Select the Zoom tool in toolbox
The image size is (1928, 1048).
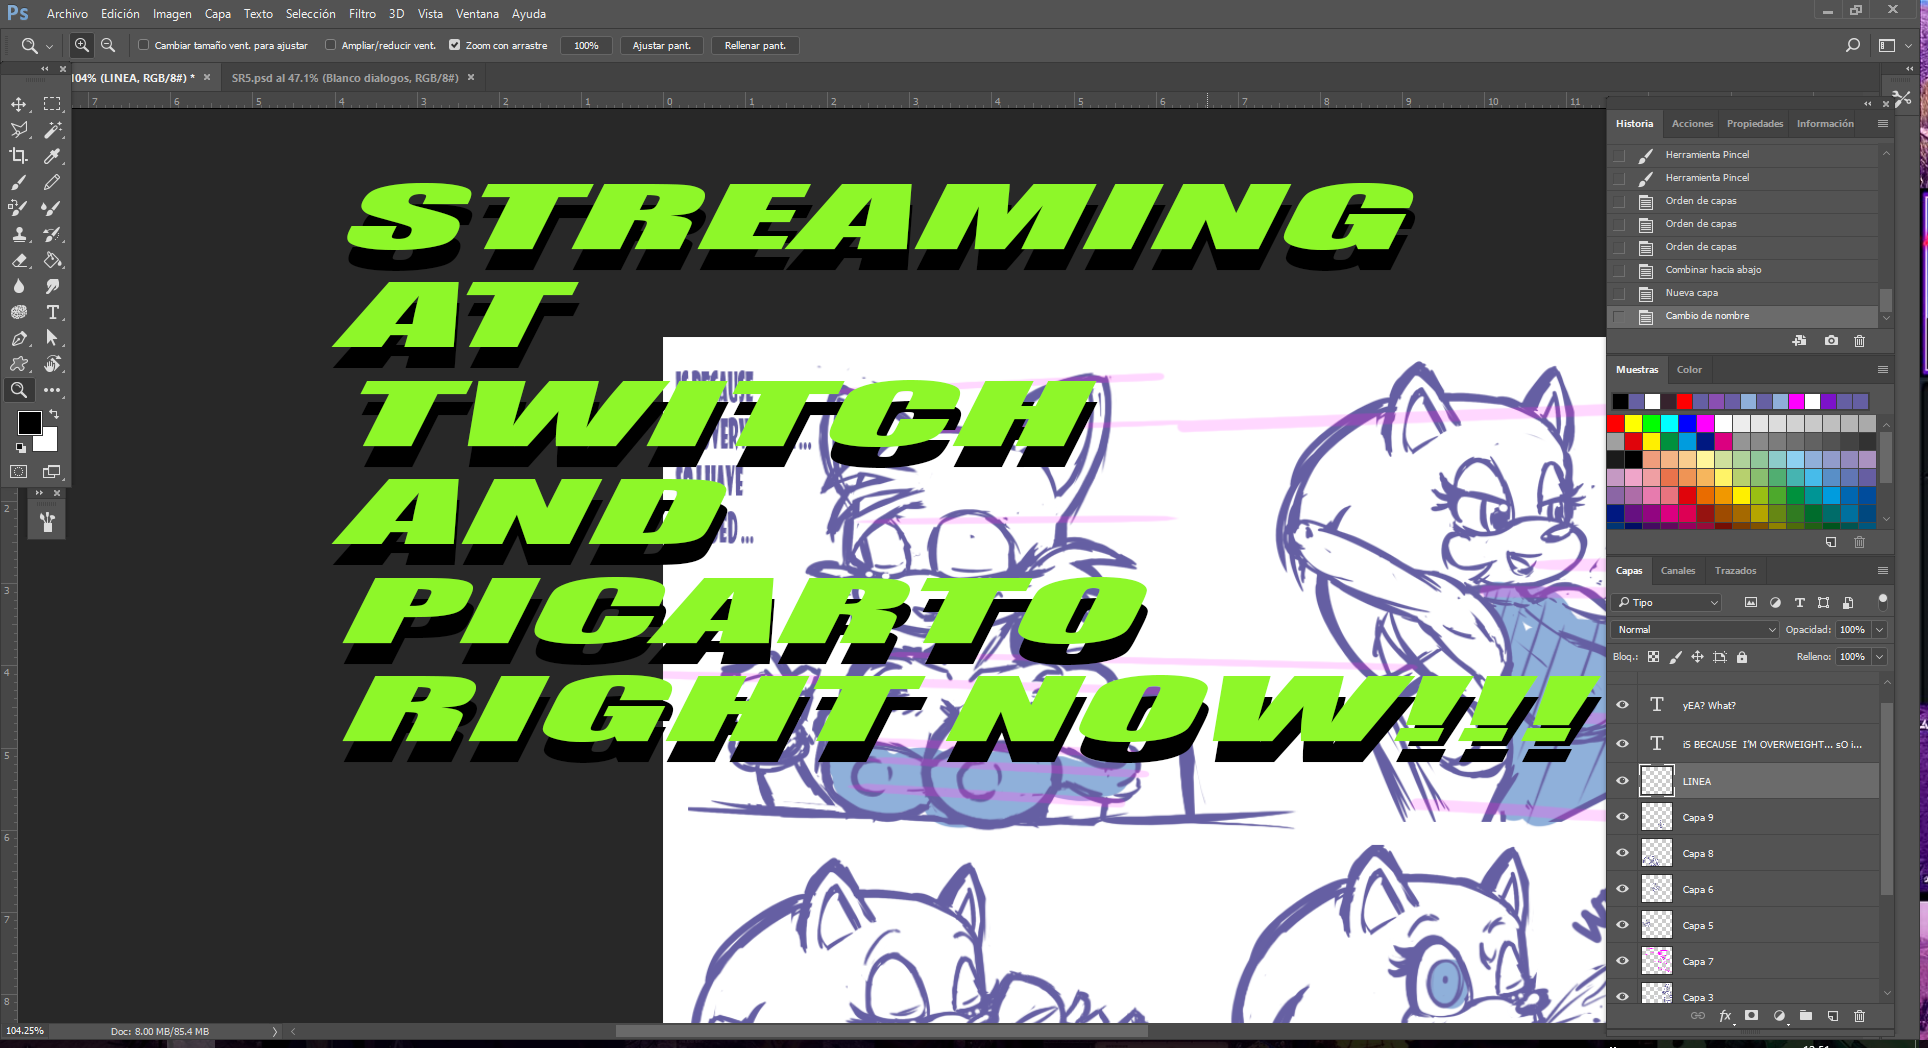point(19,390)
